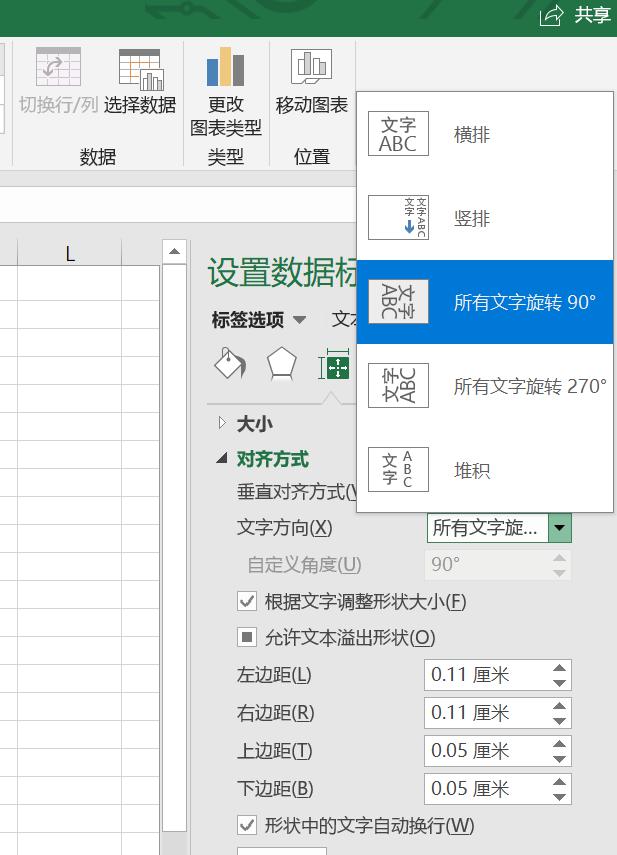Click the vertical scrollbar up arrow
This screenshot has width=617, height=855.
click(x=174, y=251)
